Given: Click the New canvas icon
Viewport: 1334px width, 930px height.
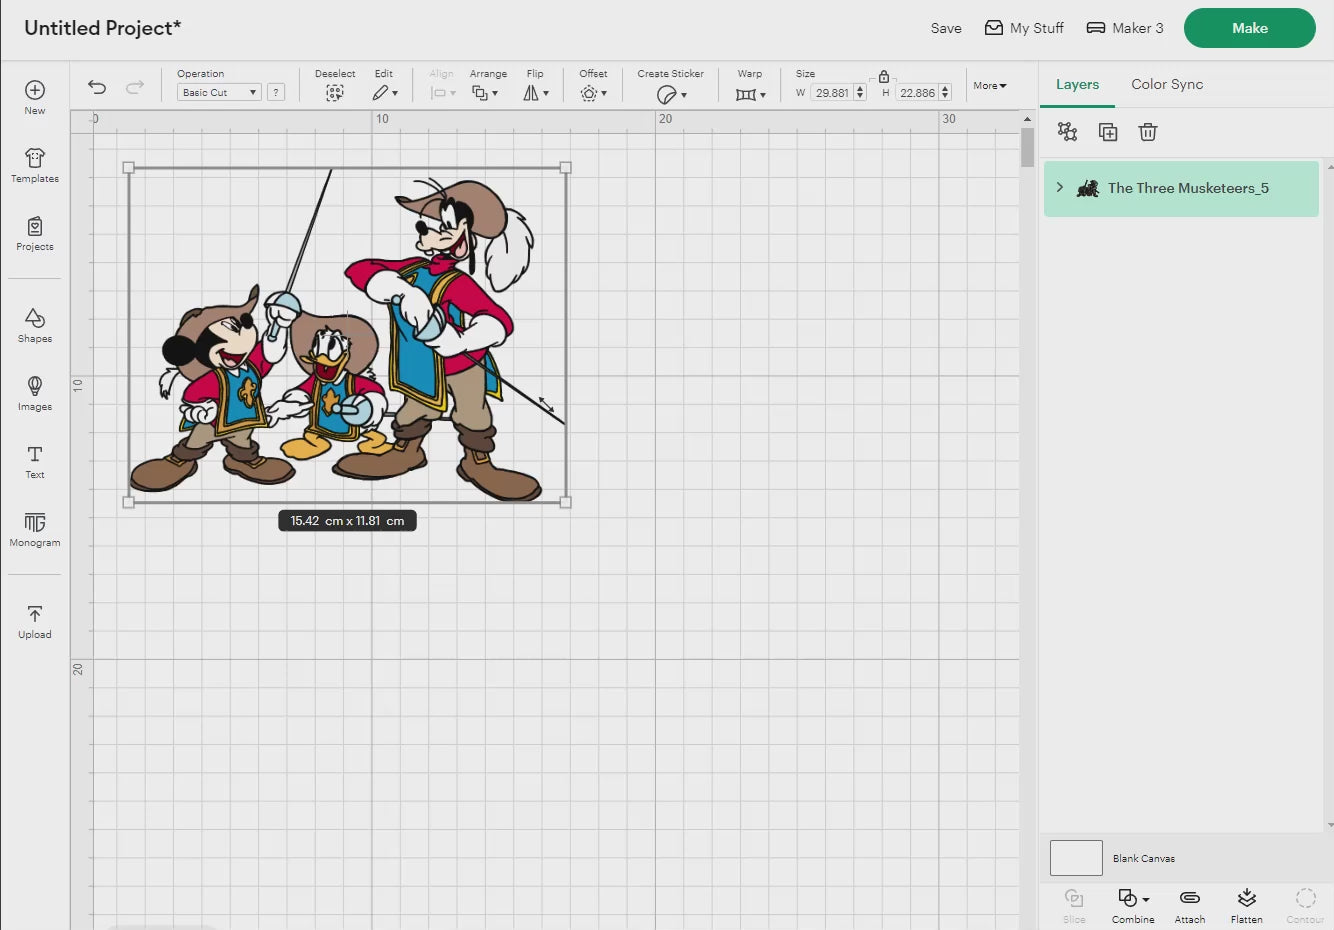Looking at the screenshot, I should (35, 90).
